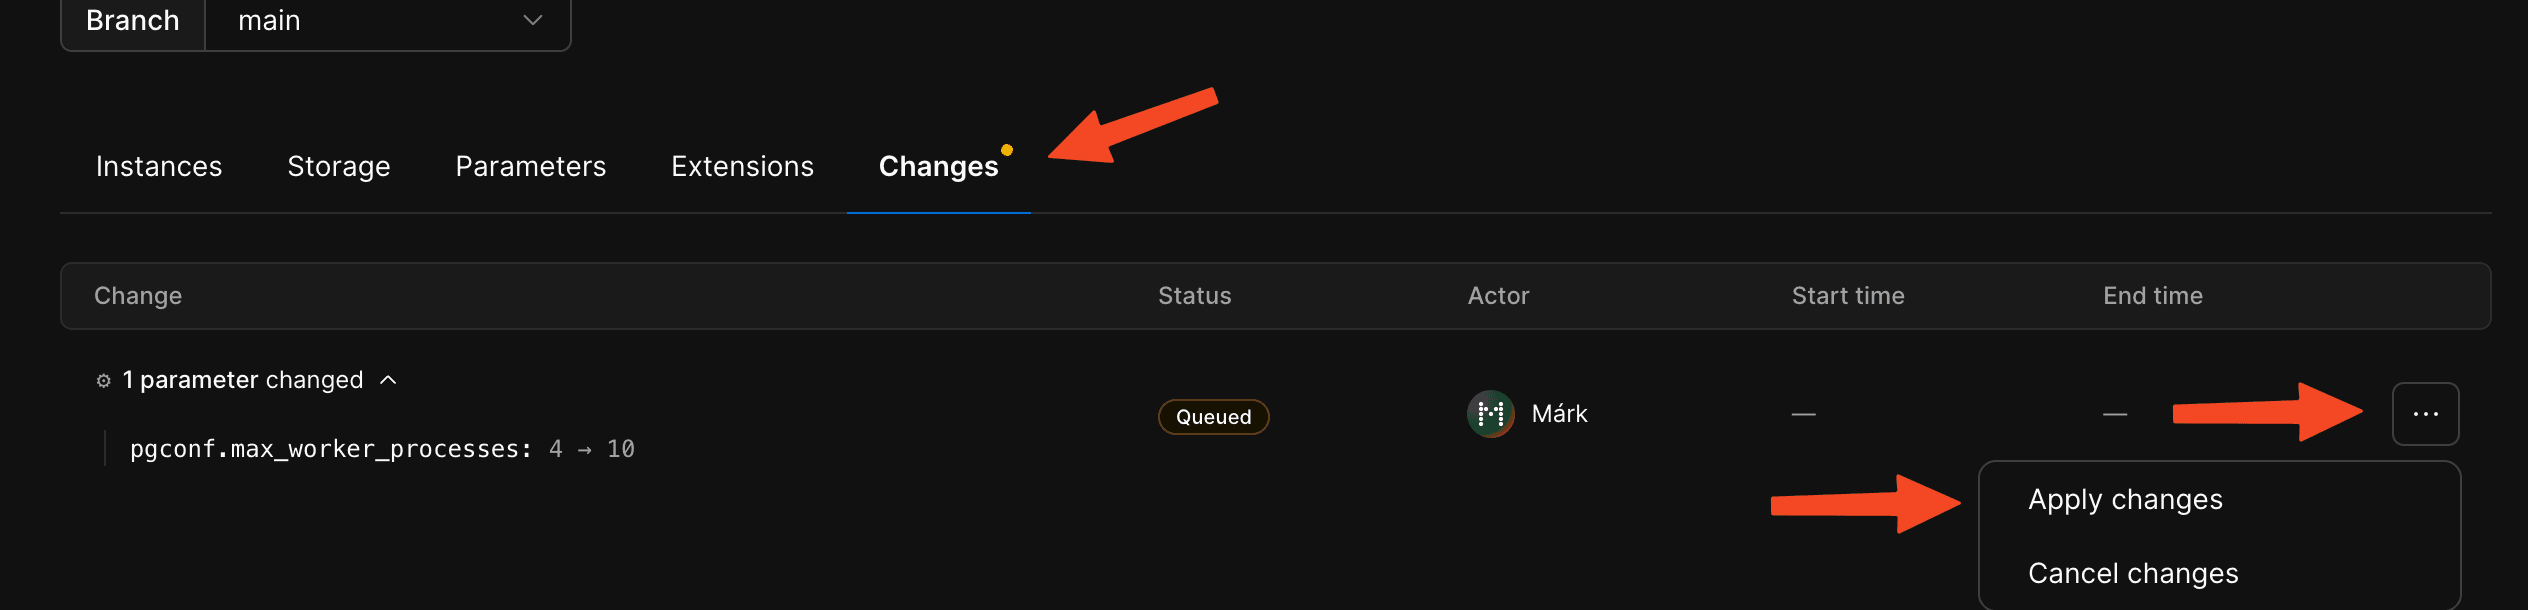This screenshot has height=610, width=2528.
Task: Choose Cancel changes from the menu
Action: click(x=2132, y=573)
